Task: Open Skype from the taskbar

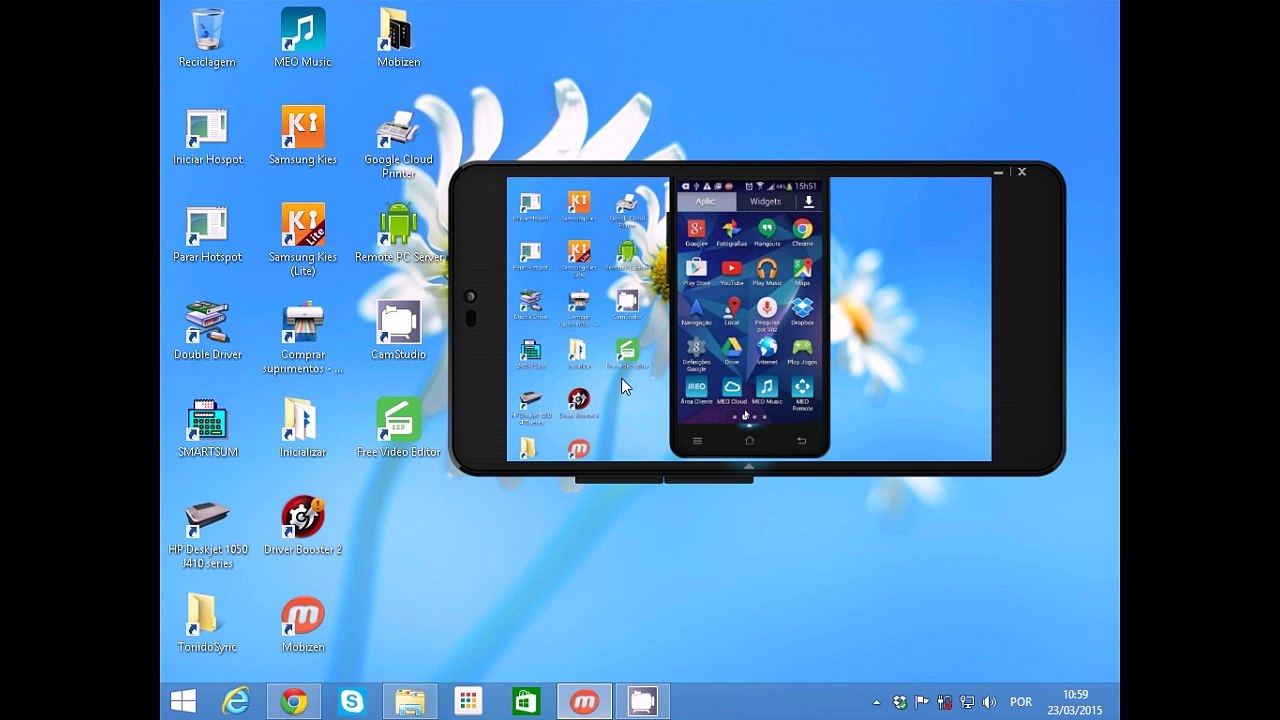Action: [x=352, y=702]
